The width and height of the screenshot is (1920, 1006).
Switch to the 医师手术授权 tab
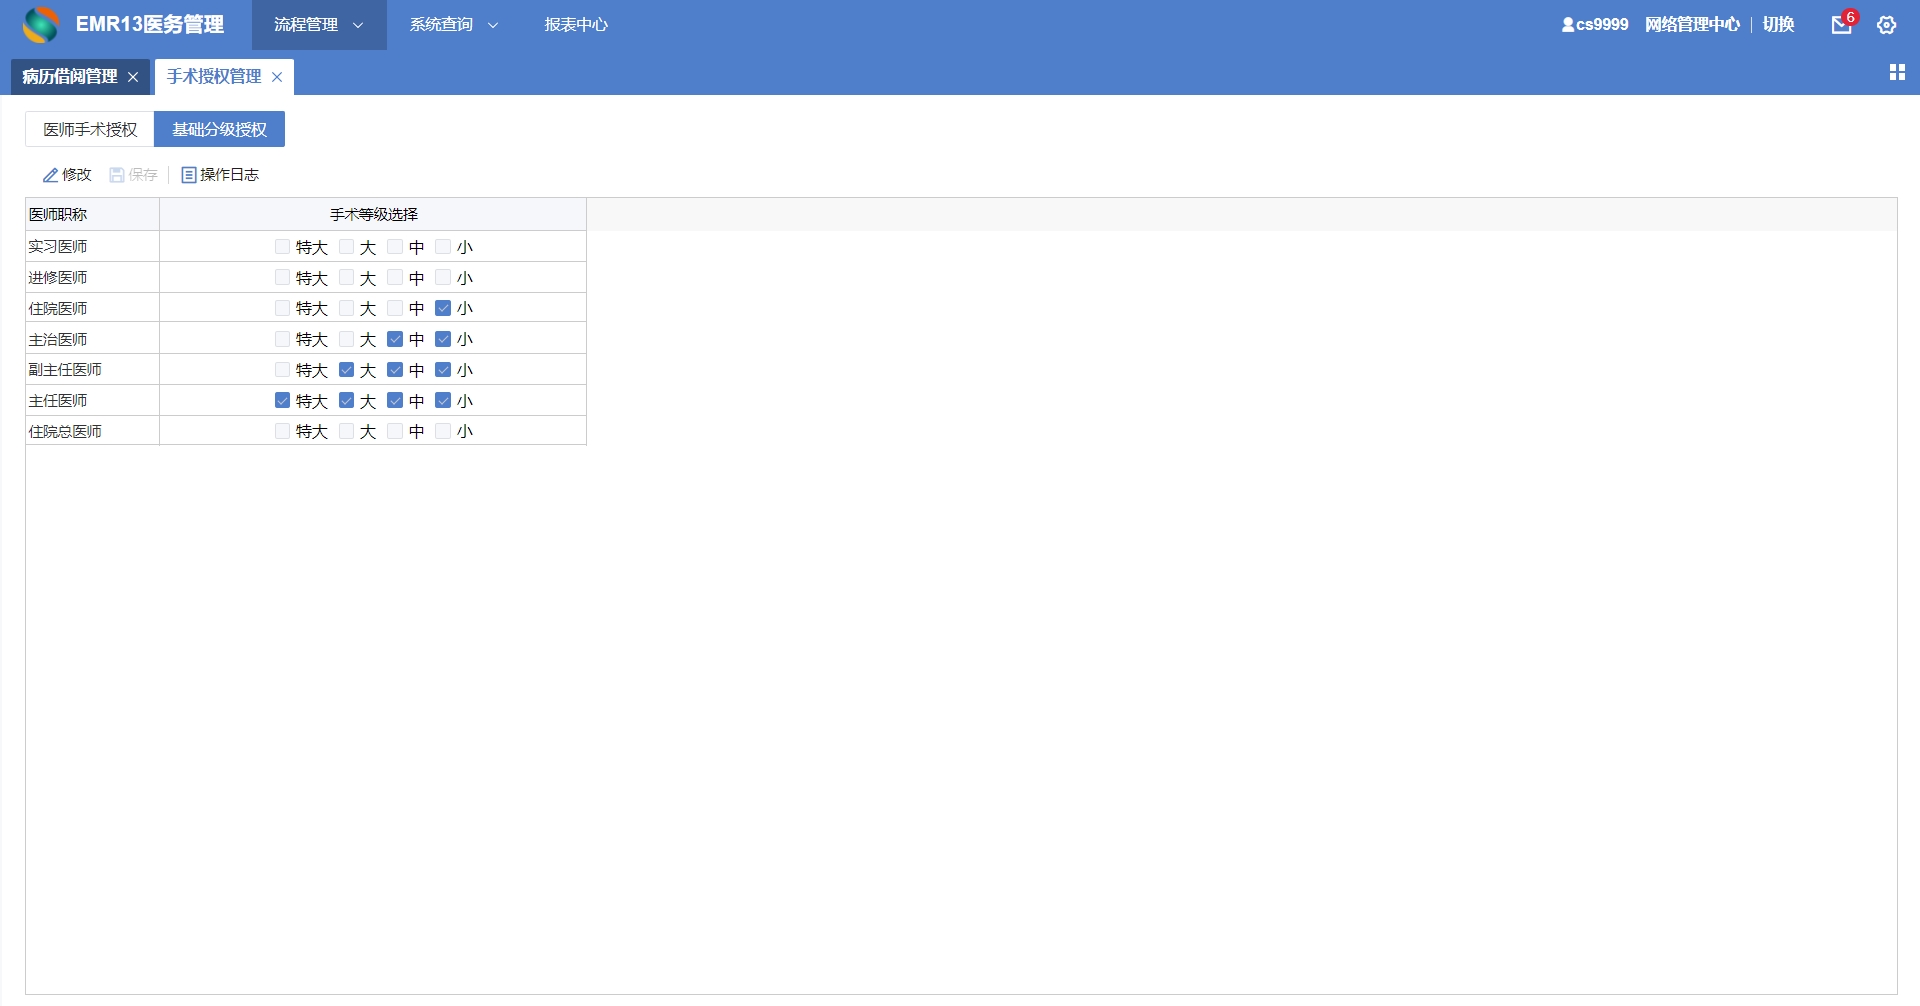(x=90, y=129)
